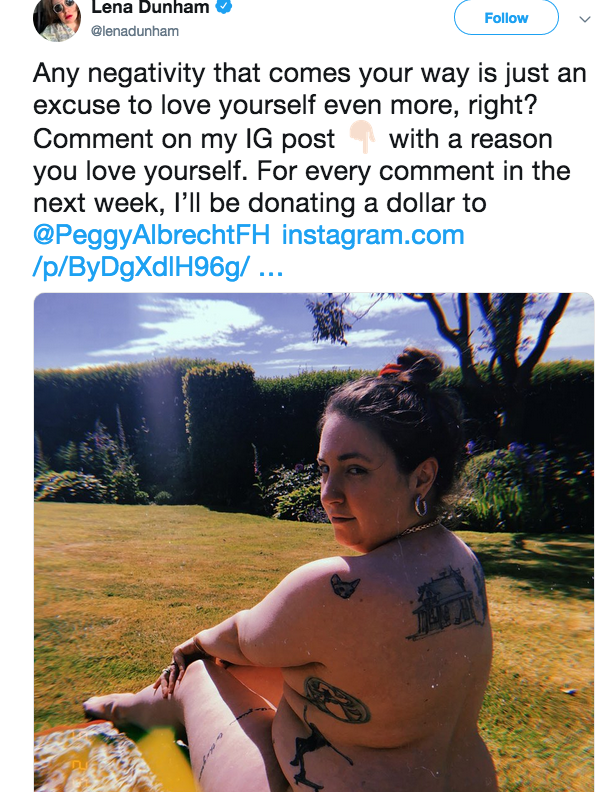Click the line "excuse to love yourself even more, right?"
Screen dimensions: 614x792
285,106
